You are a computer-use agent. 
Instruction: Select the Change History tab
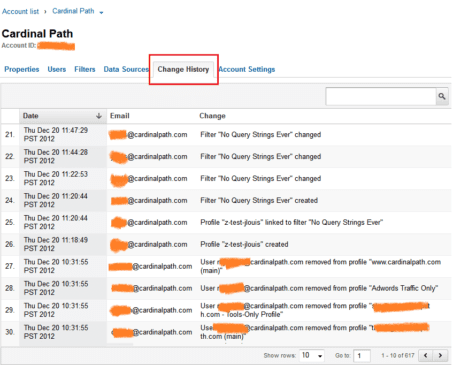coord(183,69)
